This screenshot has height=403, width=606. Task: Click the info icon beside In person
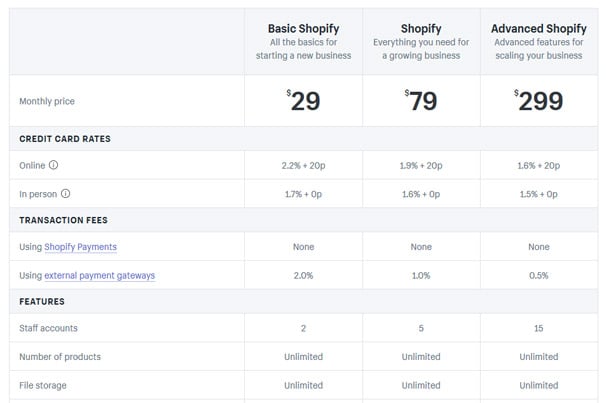[66, 194]
